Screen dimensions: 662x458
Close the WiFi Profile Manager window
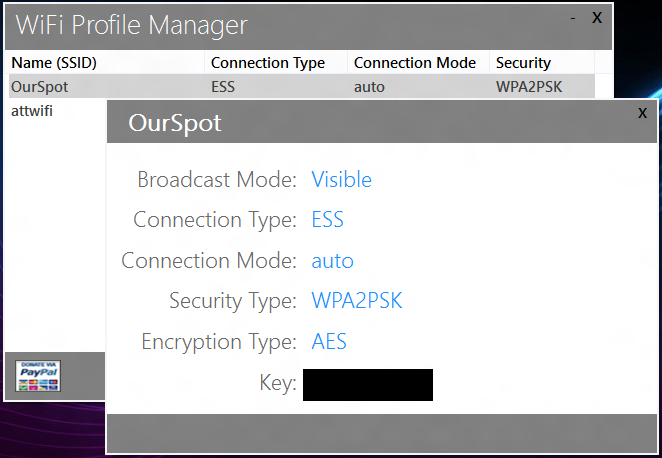[x=597, y=17]
